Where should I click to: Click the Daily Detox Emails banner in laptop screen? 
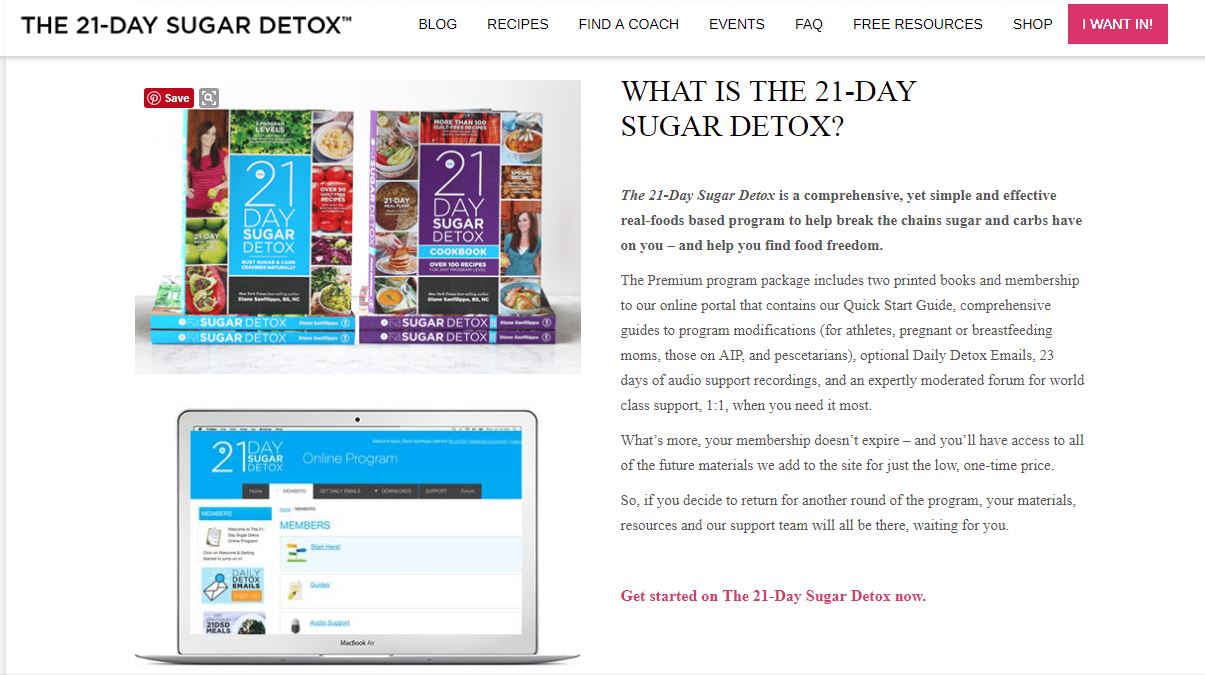(x=233, y=585)
